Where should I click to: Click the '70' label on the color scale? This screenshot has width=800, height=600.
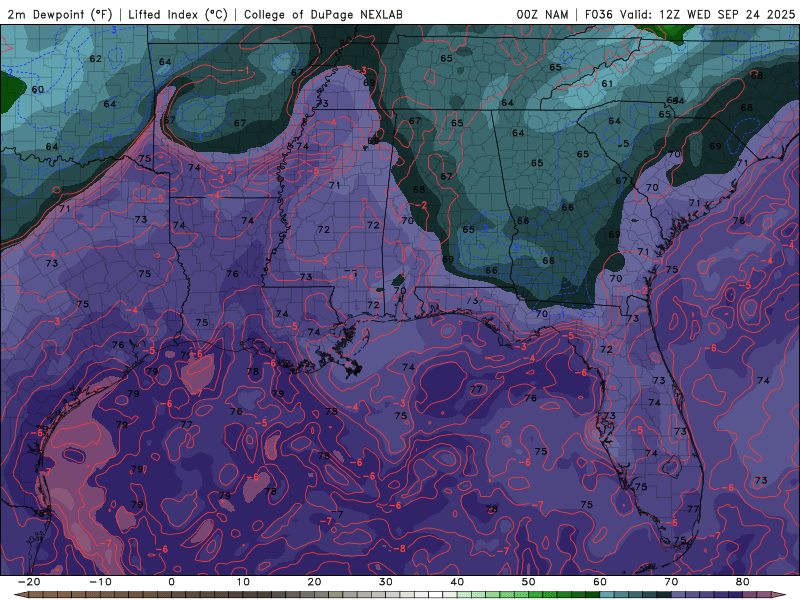tap(671, 582)
